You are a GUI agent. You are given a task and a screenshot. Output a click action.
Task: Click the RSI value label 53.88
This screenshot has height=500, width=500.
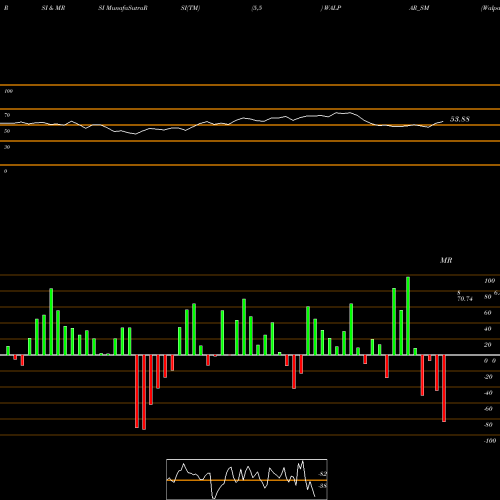[460, 119]
